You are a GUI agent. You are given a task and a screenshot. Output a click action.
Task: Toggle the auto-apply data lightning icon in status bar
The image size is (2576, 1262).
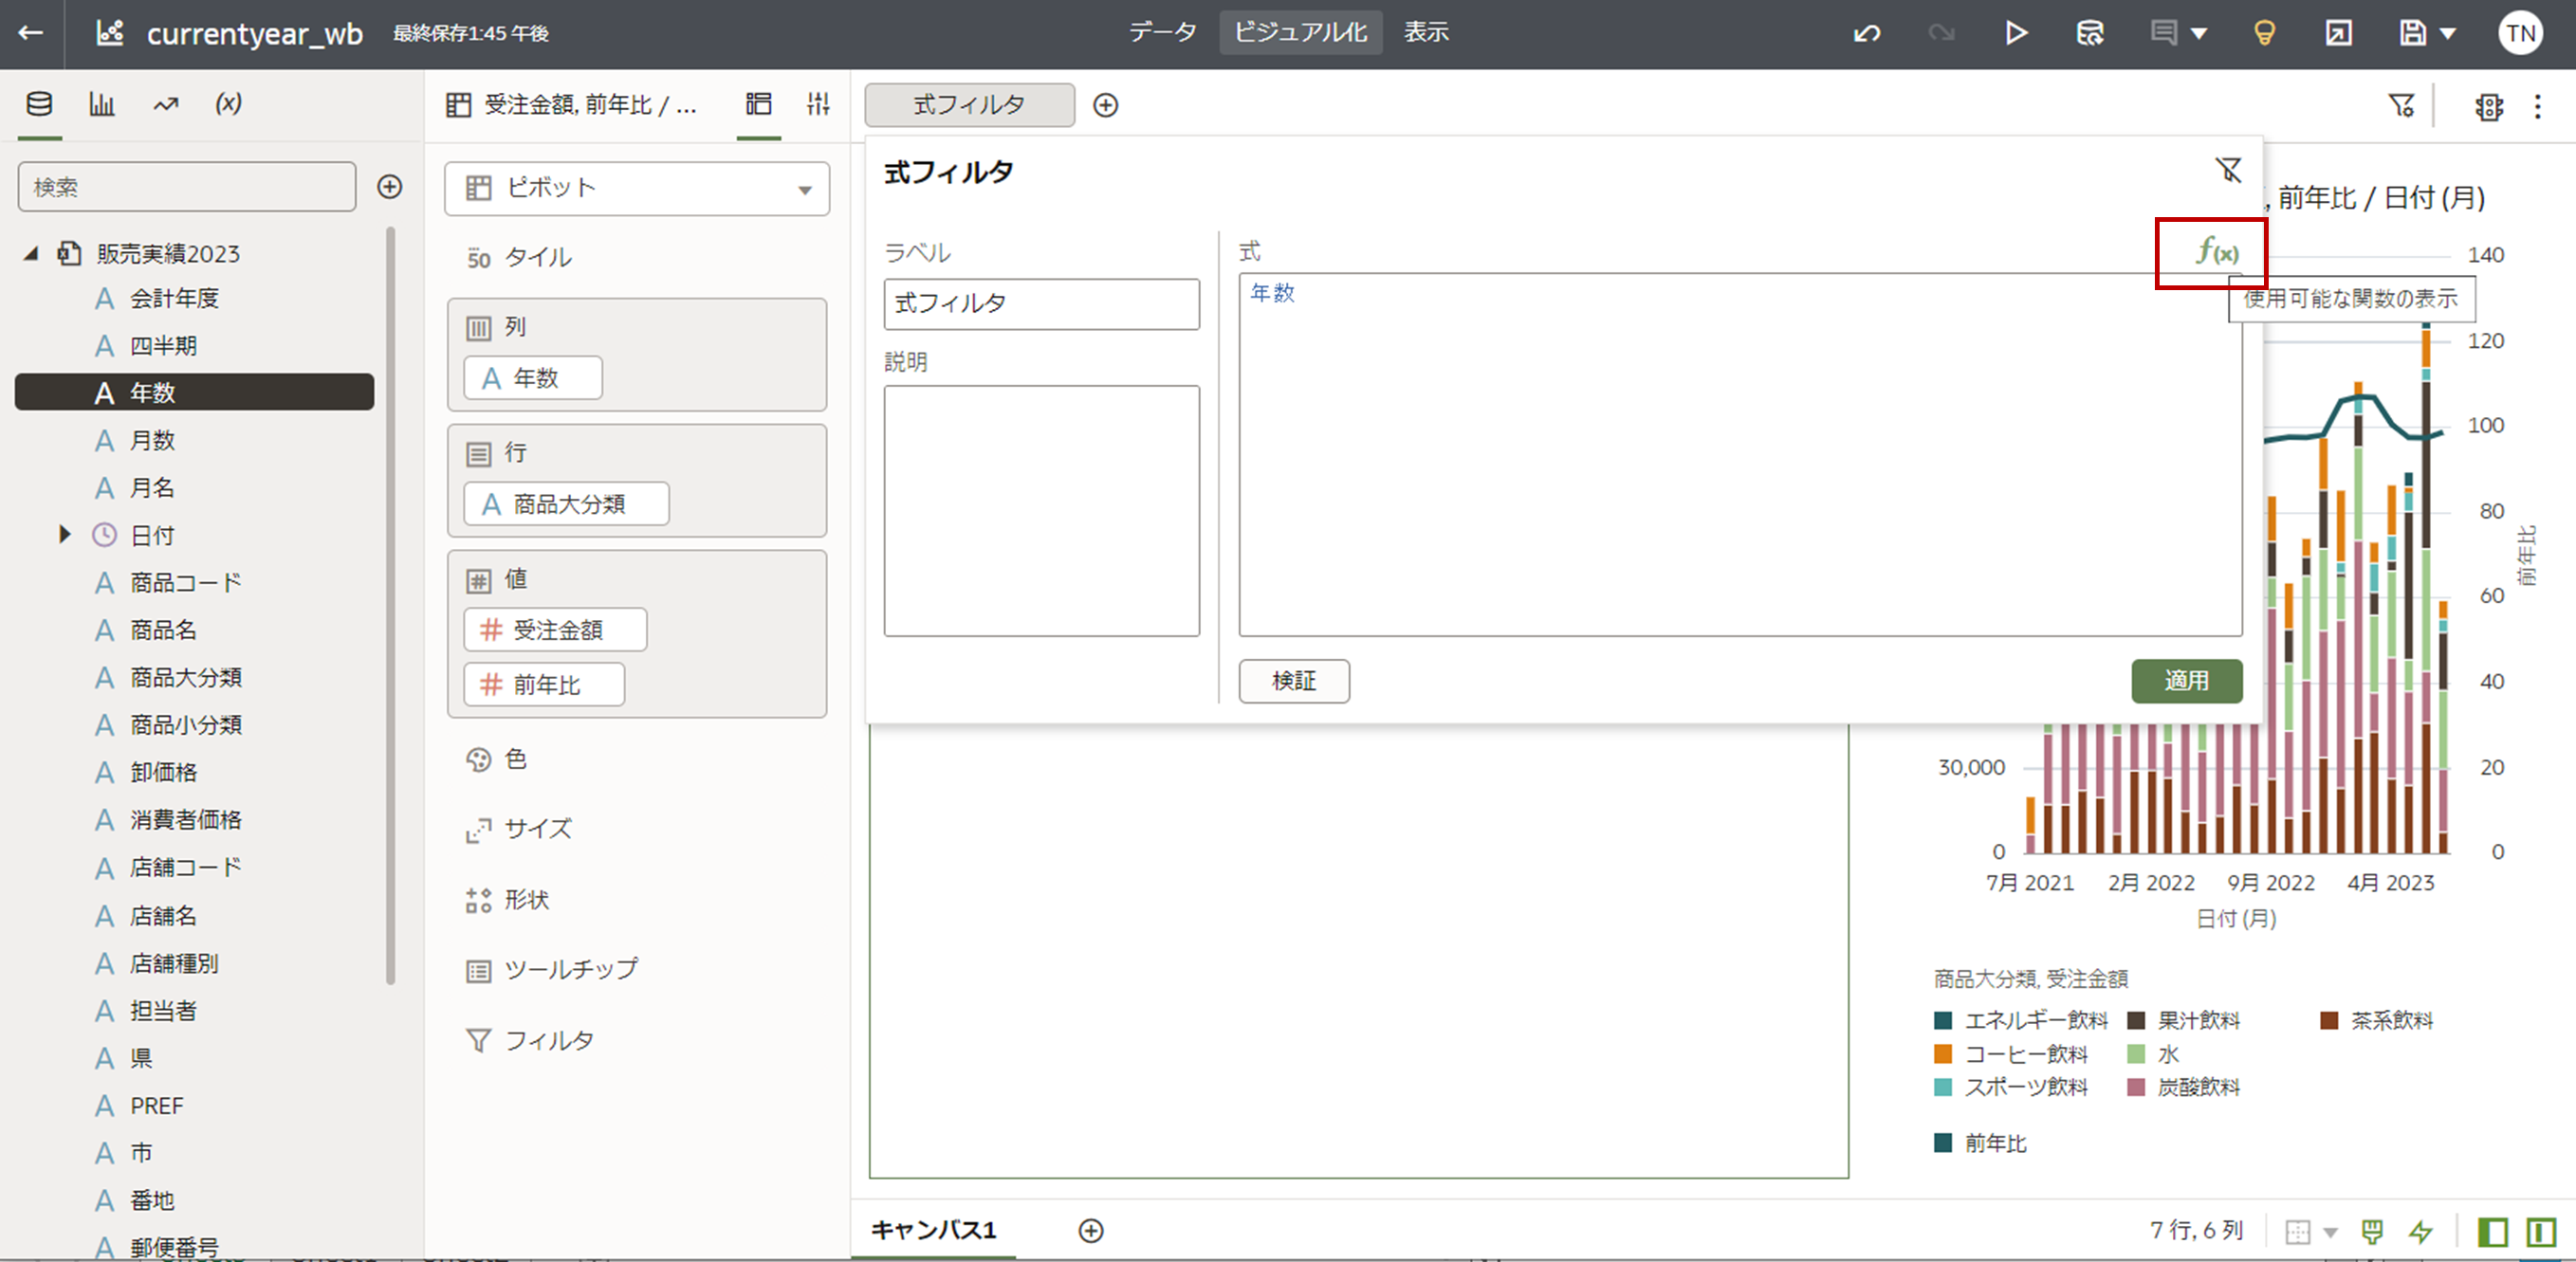[x=2421, y=1231]
